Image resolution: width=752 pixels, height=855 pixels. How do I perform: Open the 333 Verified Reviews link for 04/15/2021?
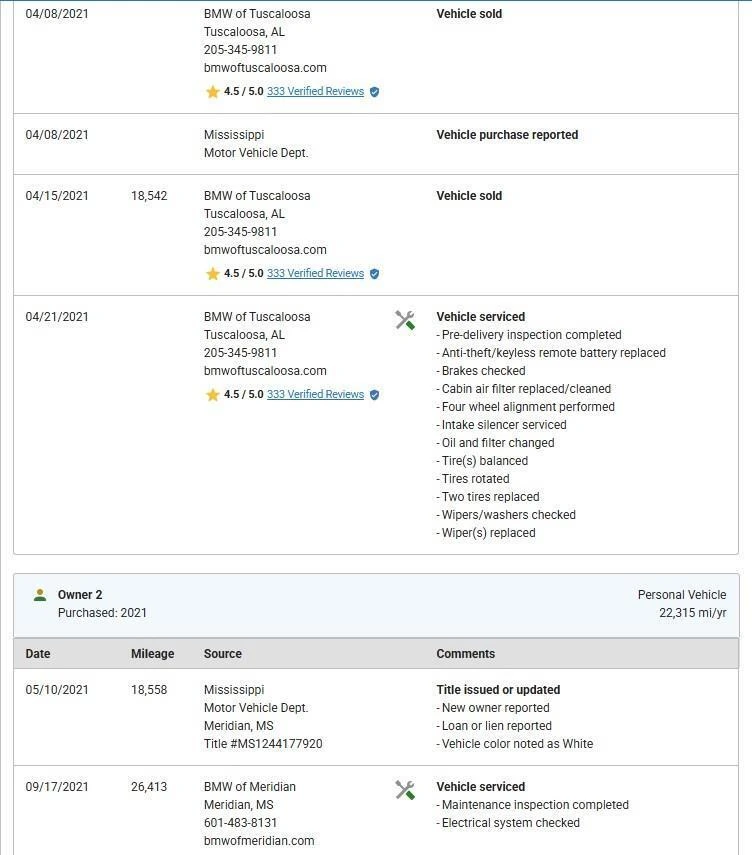pyautogui.click(x=315, y=274)
